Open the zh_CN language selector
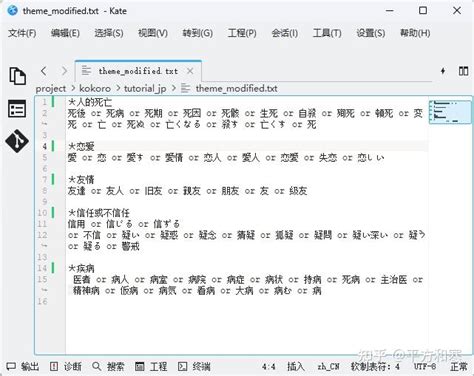The height and width of the screenshot is (376, 474). [x=328, y=367]
